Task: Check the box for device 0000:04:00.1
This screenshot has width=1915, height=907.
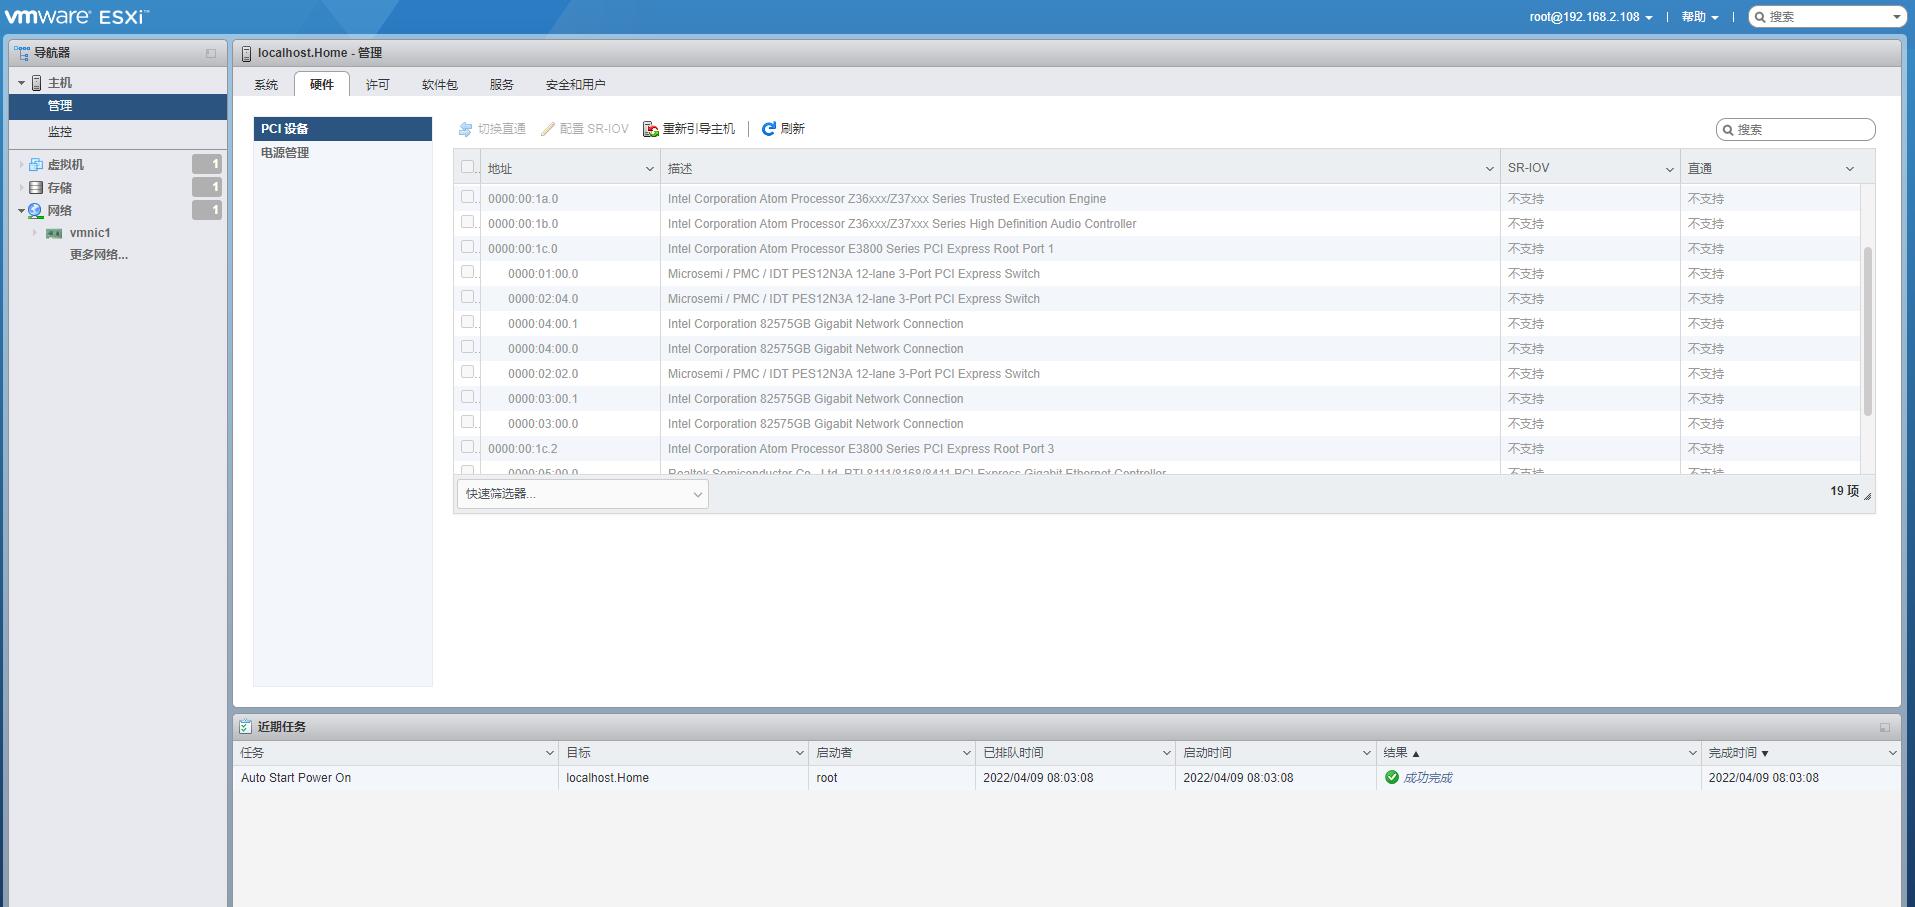Action: 467,322
